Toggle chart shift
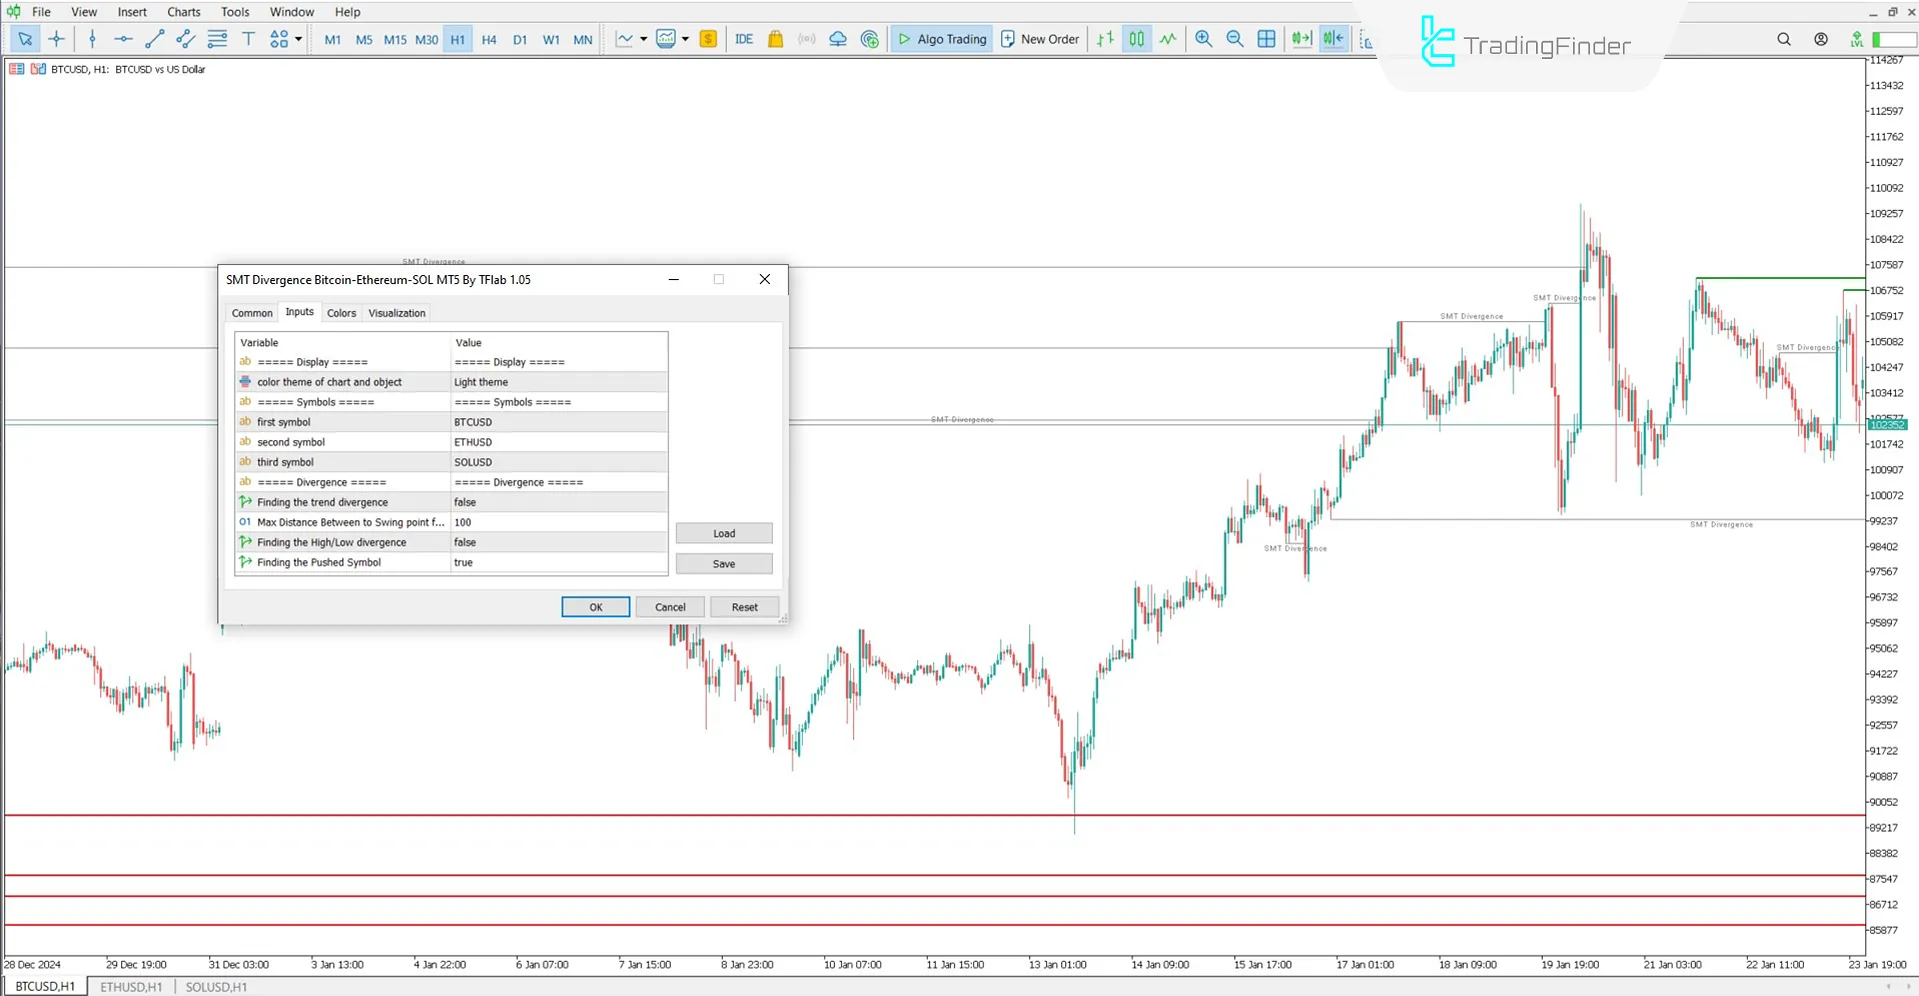This screenshot has width=1919, height=996. (1334, 39)
